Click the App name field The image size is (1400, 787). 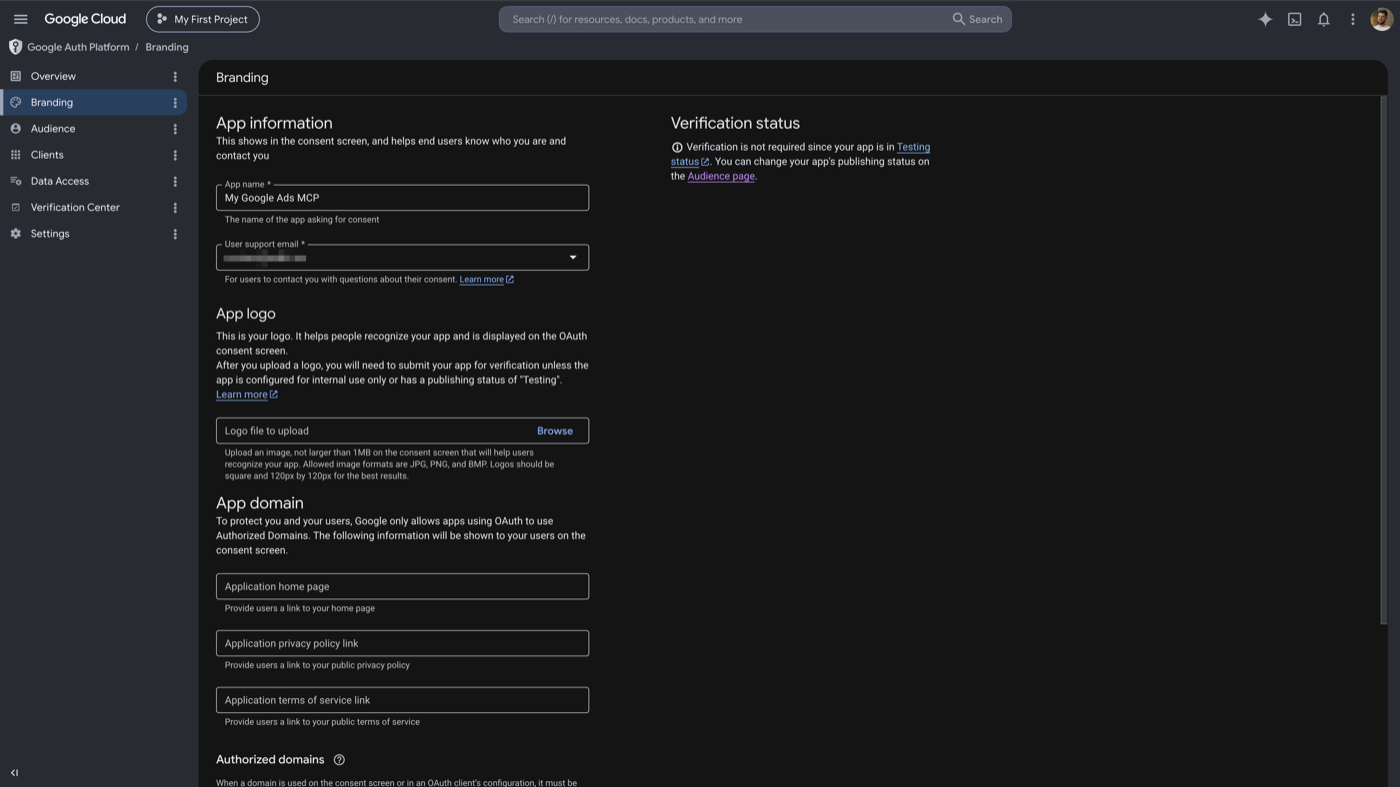tap(402, 197)
